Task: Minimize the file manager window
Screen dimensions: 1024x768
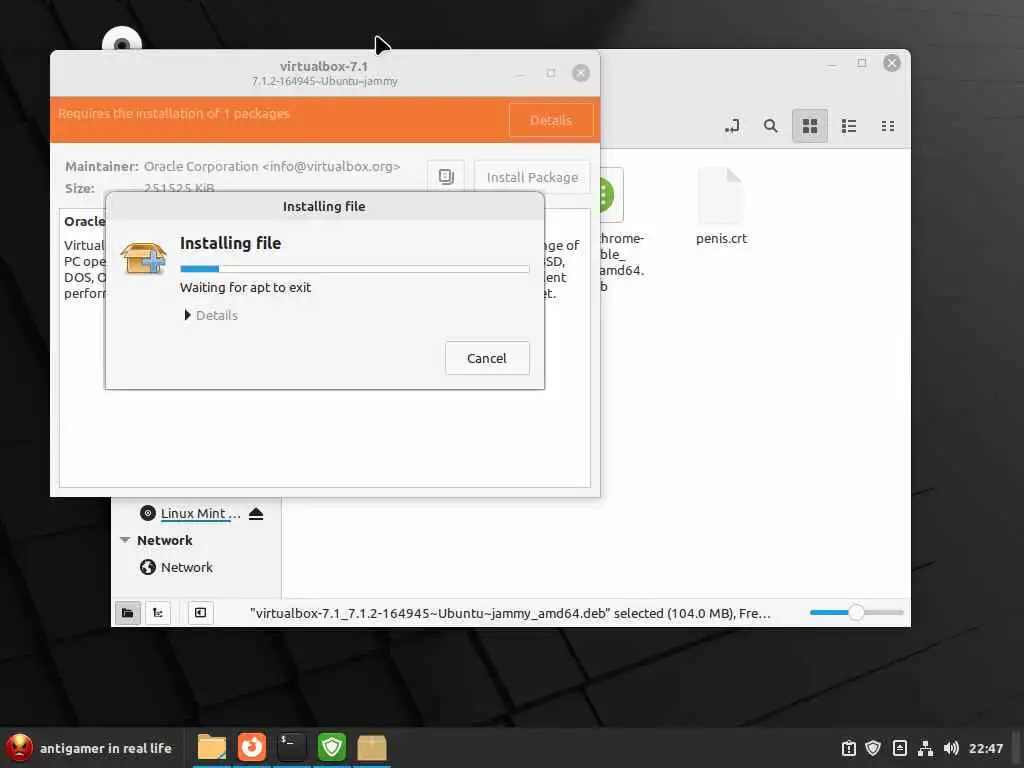Action: (x=832, y=64)
